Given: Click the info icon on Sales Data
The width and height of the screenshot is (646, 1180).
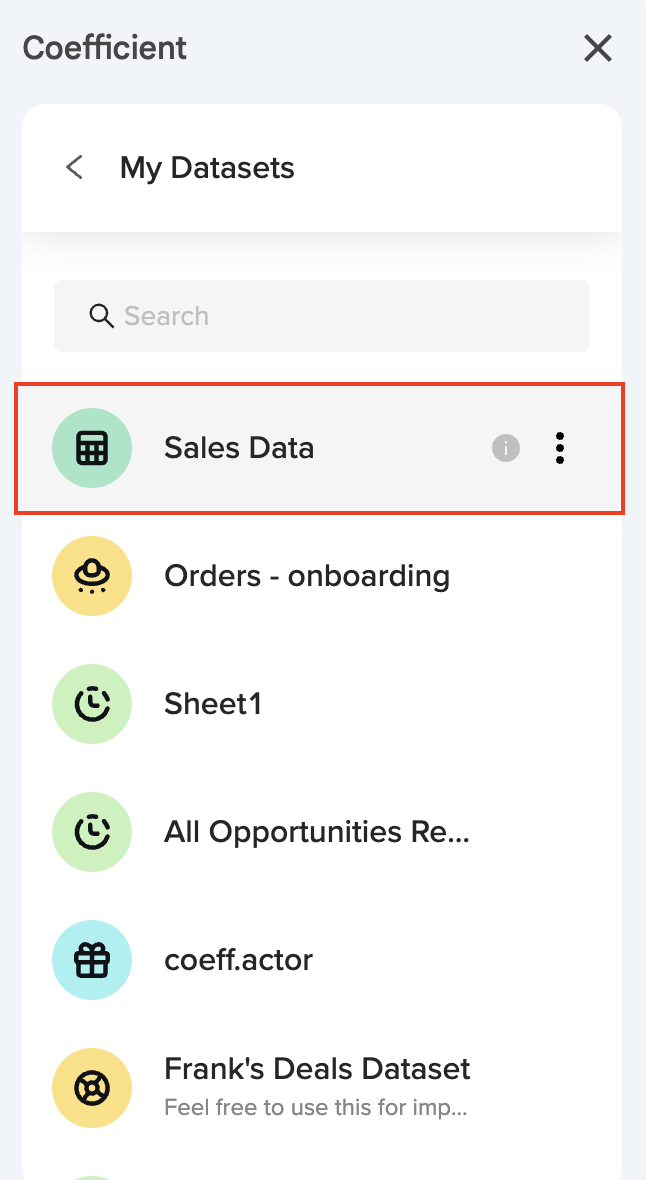Looking at the screenshot, I should [506, 449].
